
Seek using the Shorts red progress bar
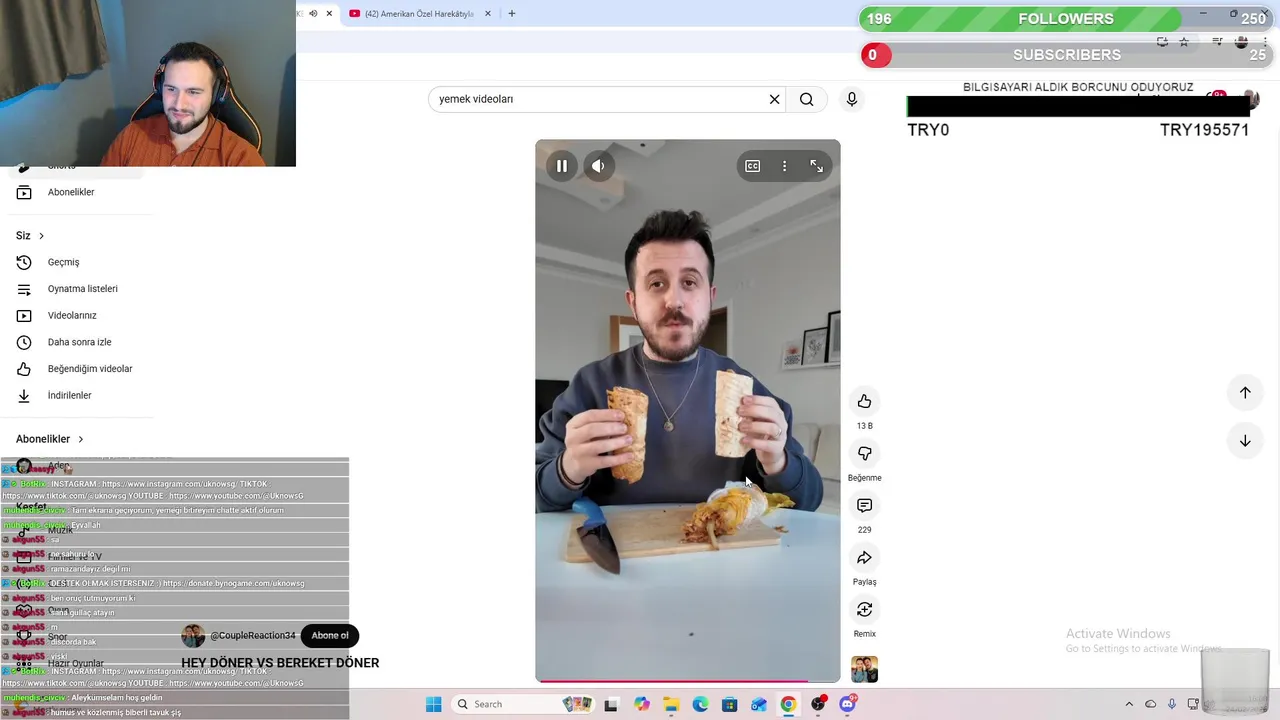click(687, 681)
